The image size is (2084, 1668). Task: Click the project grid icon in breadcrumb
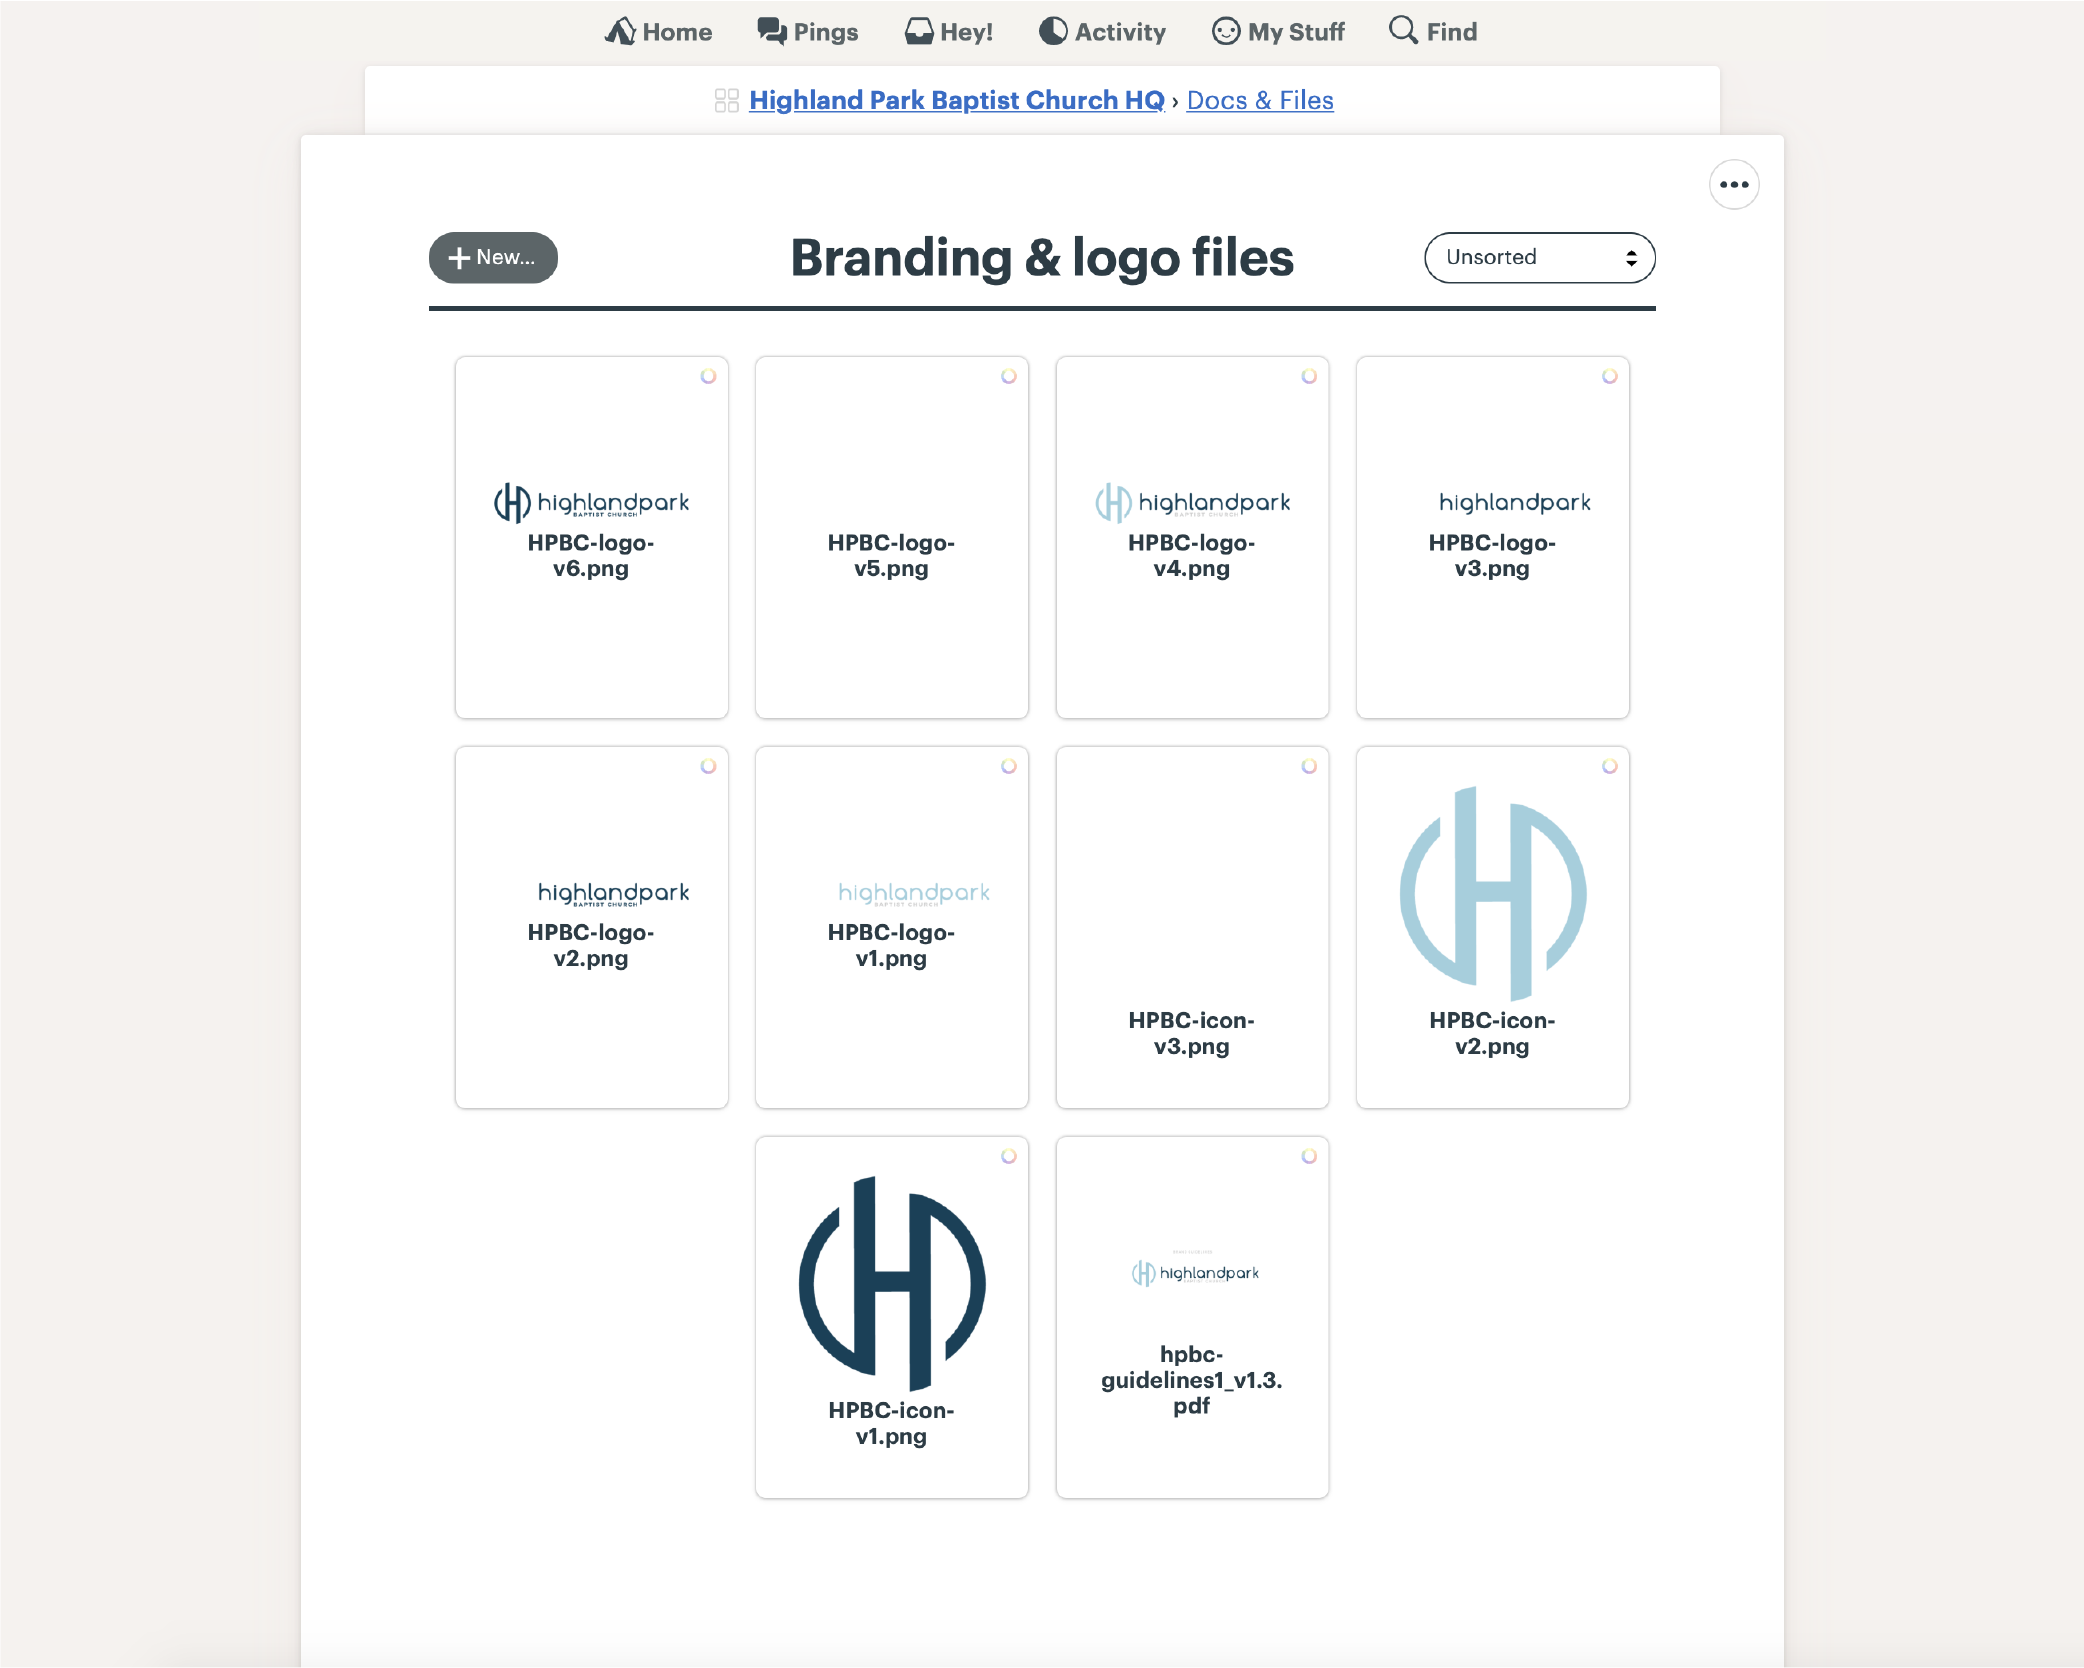click(727, 101)
